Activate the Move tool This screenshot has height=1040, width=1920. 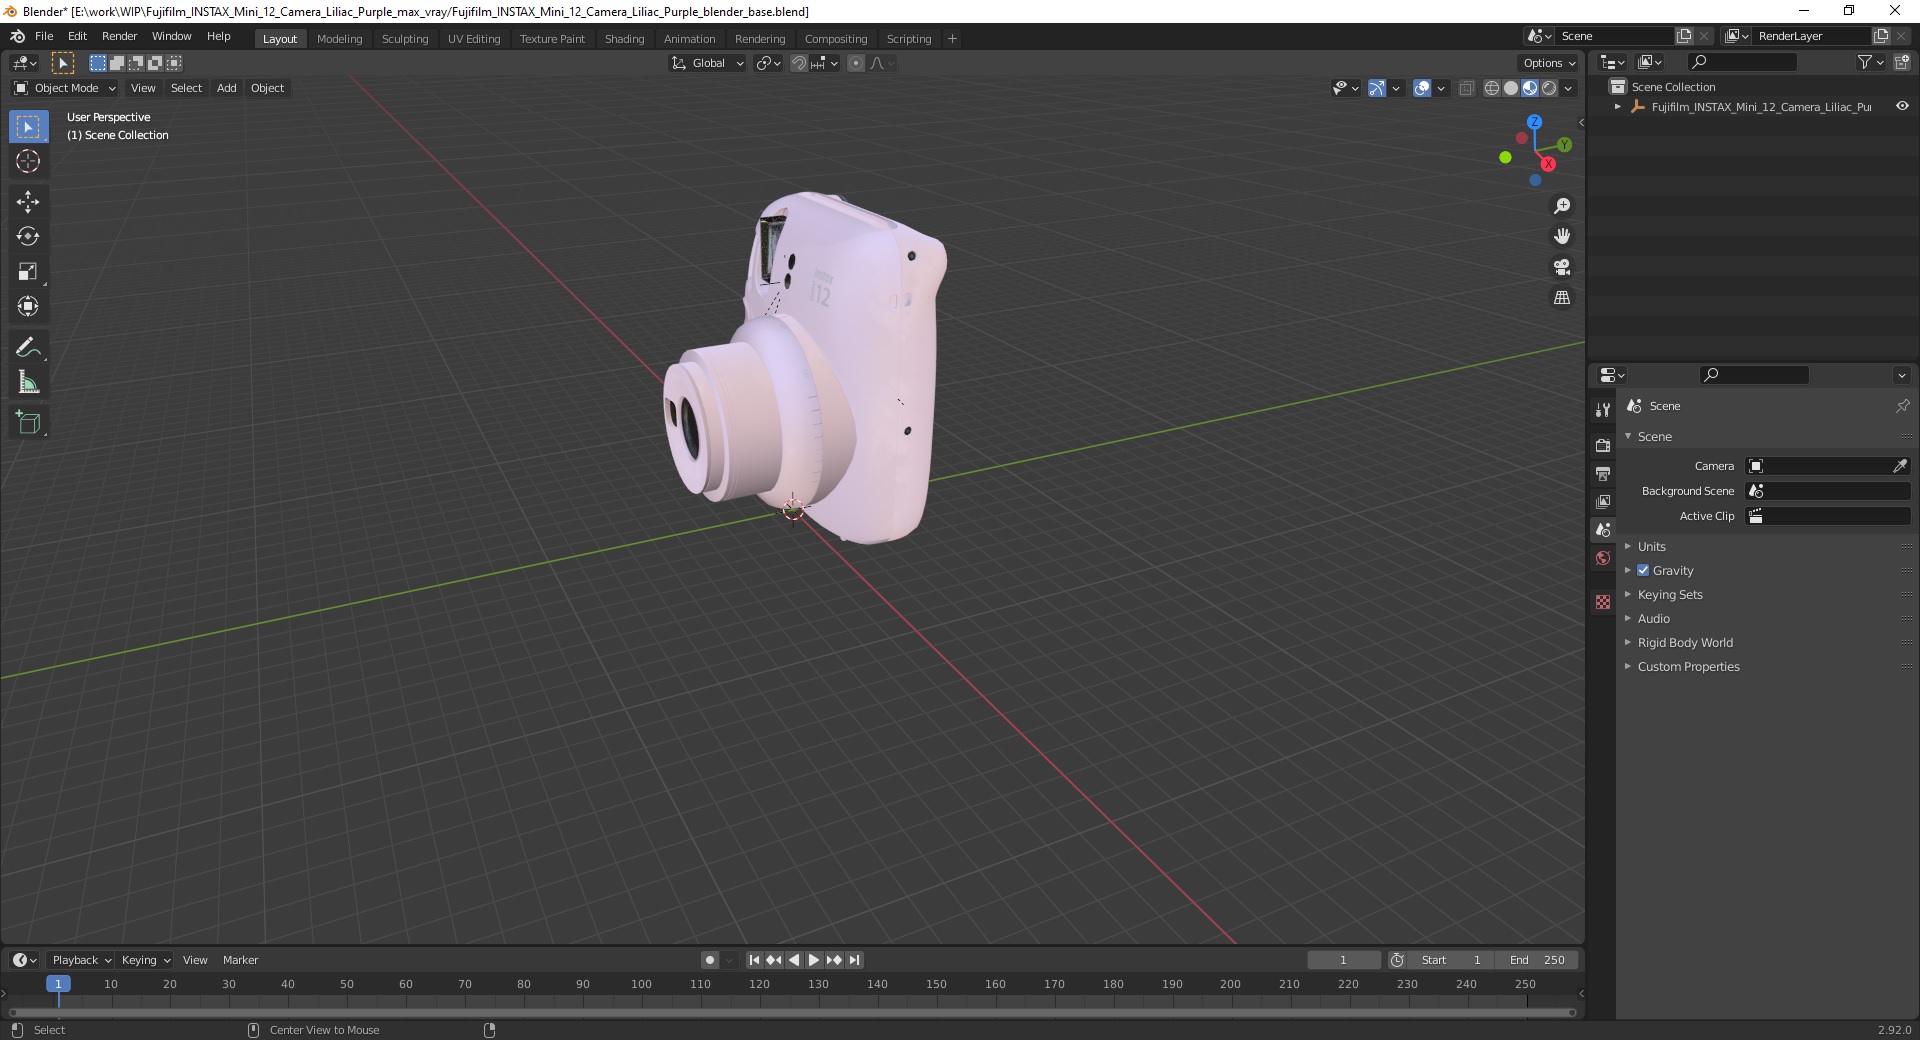pos(28,202)
